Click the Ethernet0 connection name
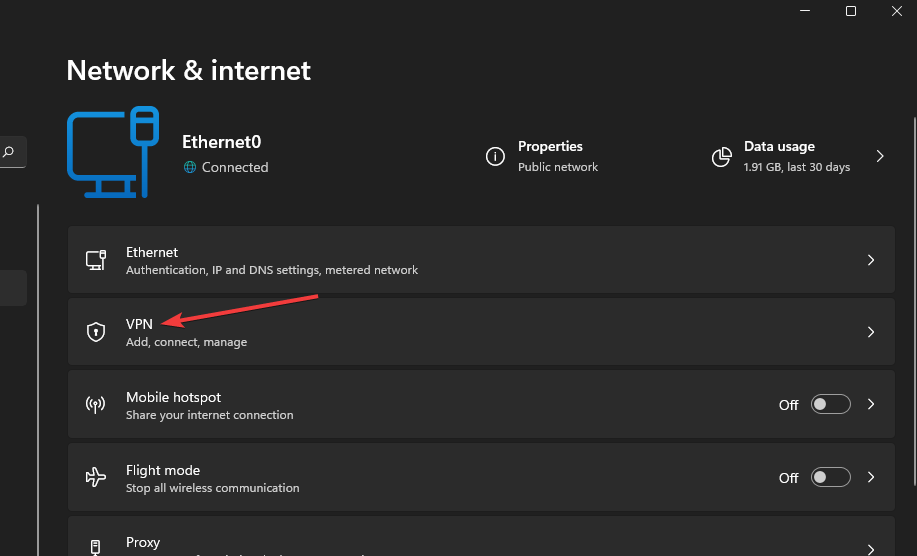 (222, 141)
